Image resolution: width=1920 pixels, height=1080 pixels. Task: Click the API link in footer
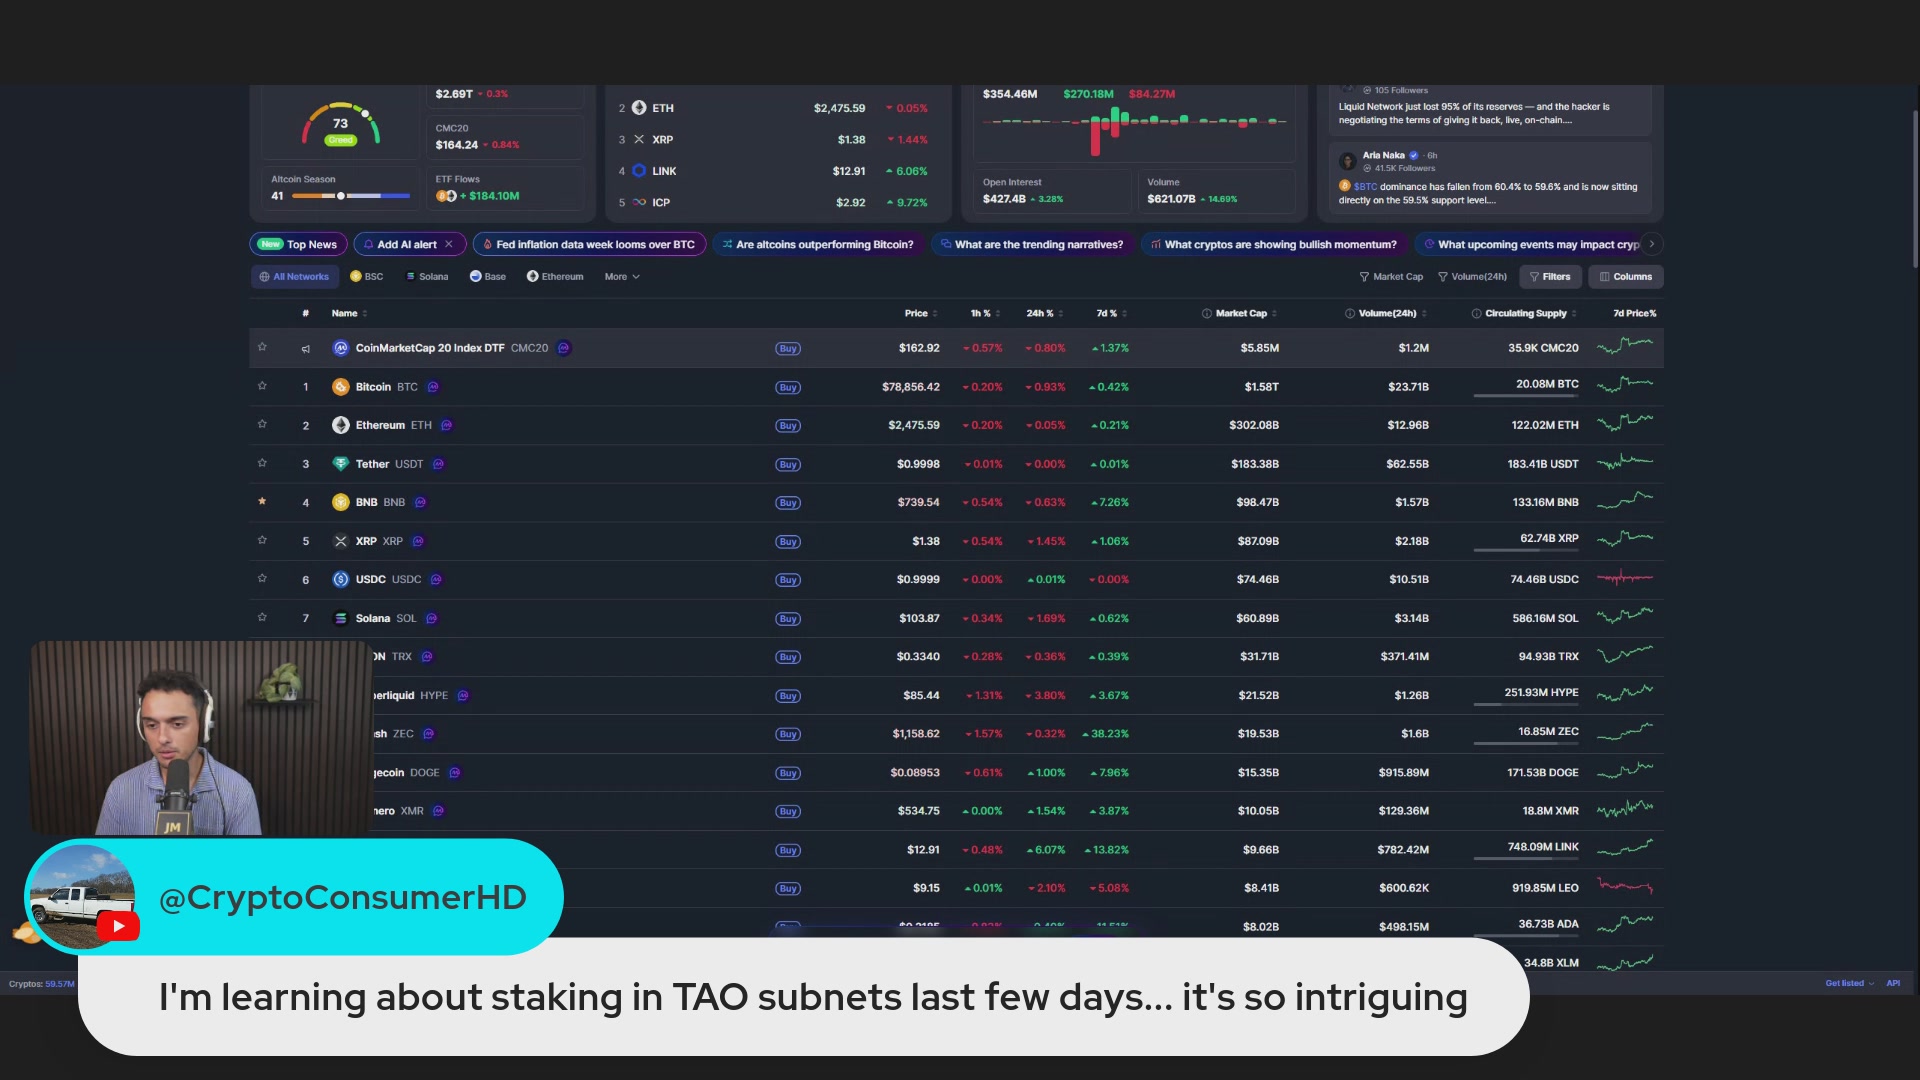click(x=1893, y=983)
